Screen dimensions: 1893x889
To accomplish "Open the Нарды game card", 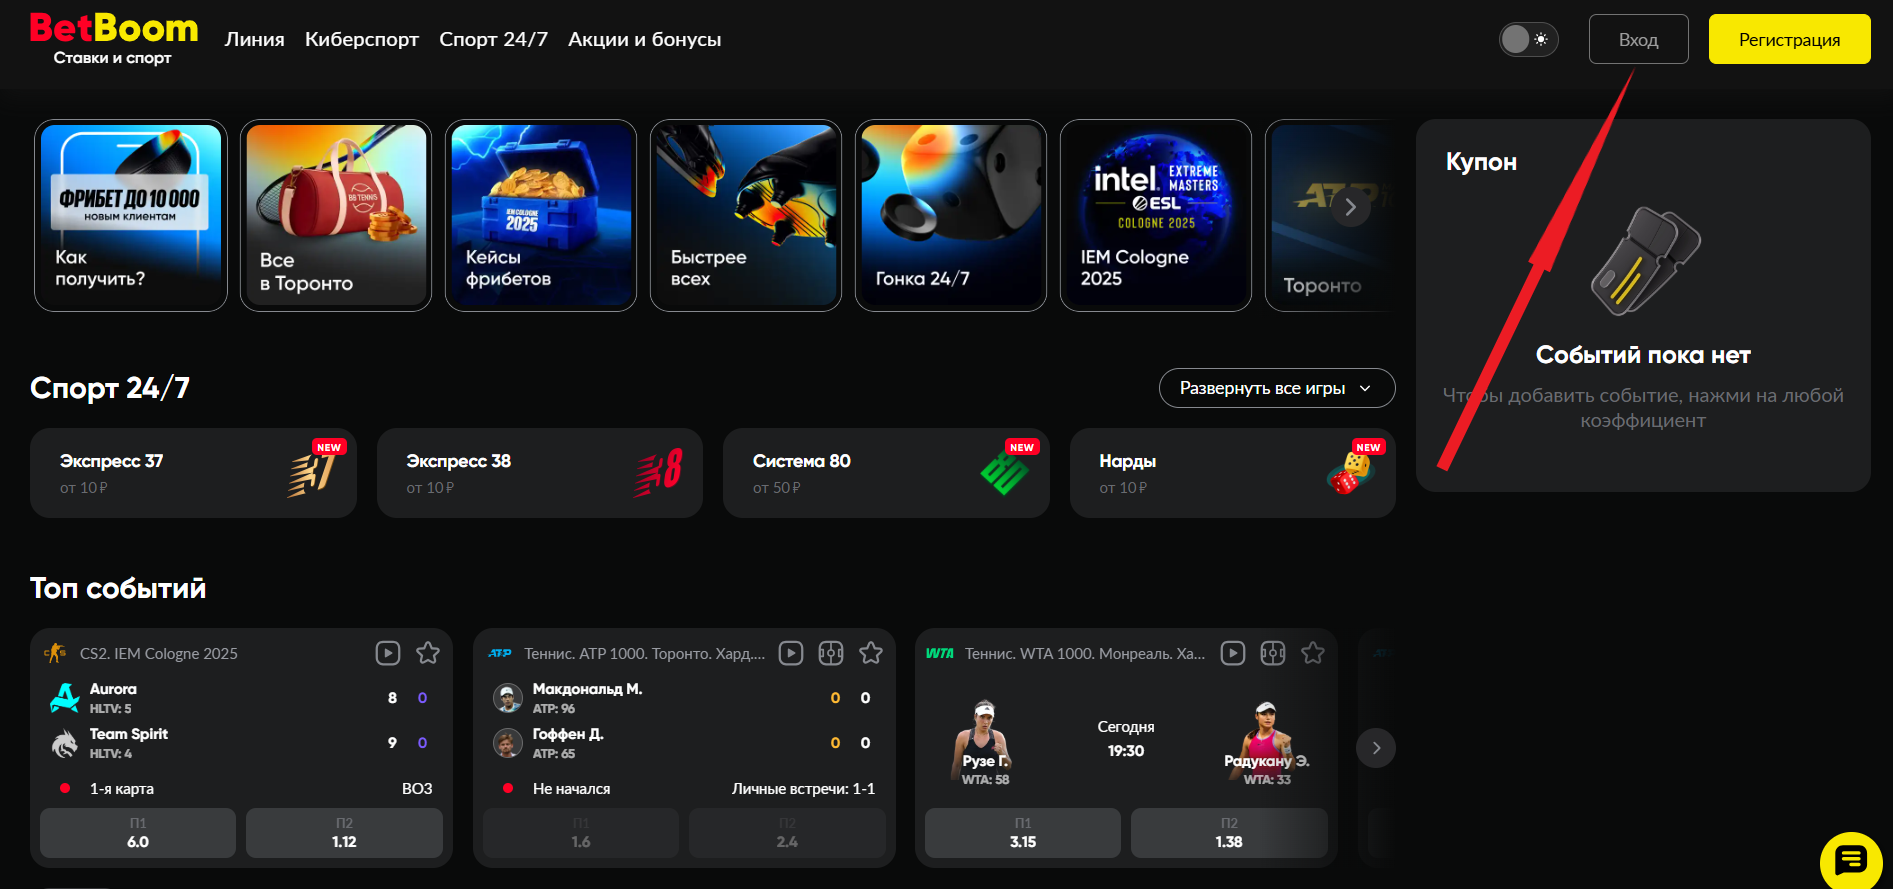I will (1233, 473).
